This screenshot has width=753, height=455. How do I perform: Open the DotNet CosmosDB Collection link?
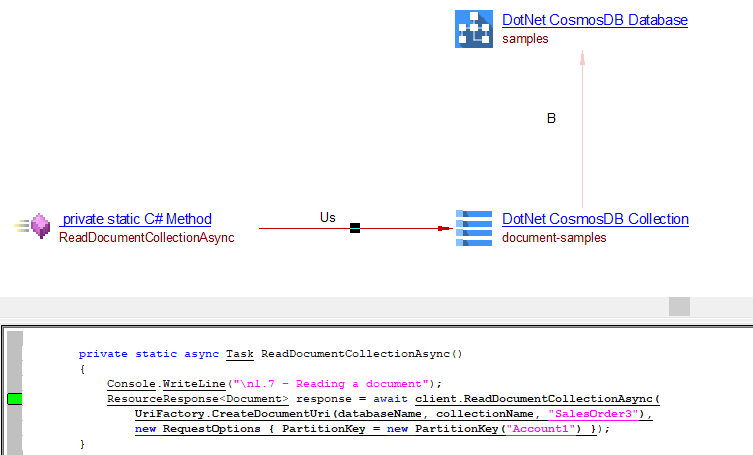595,219
